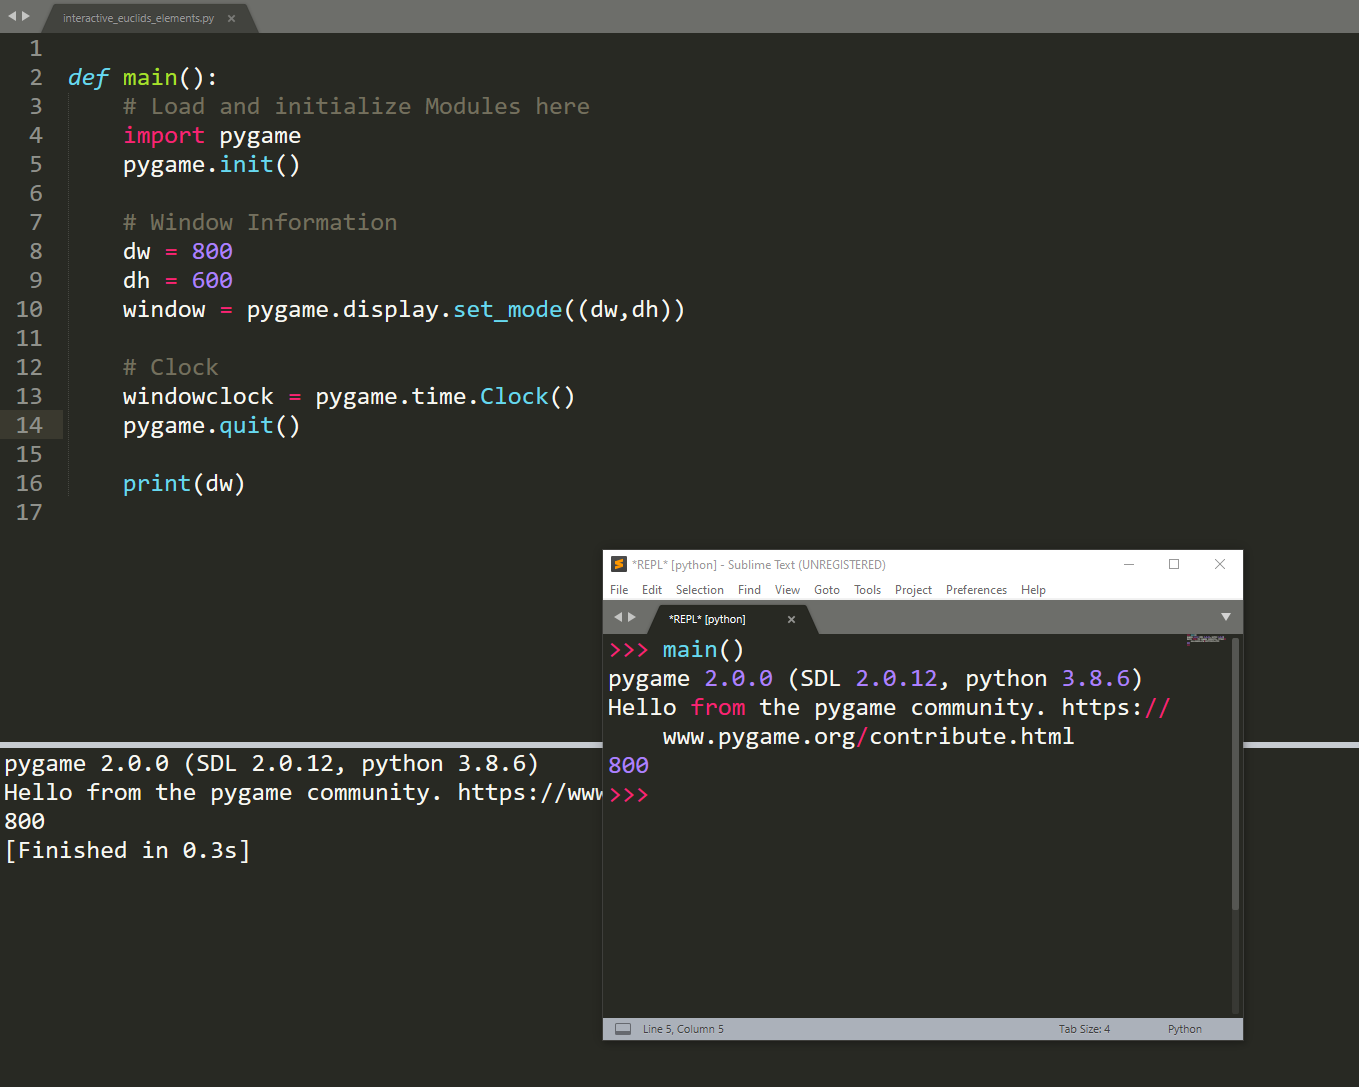1359x1087 pixels.
Task: Click 'import pygame' on line 4
Action: pyautogui.click(x=212, y=136)
